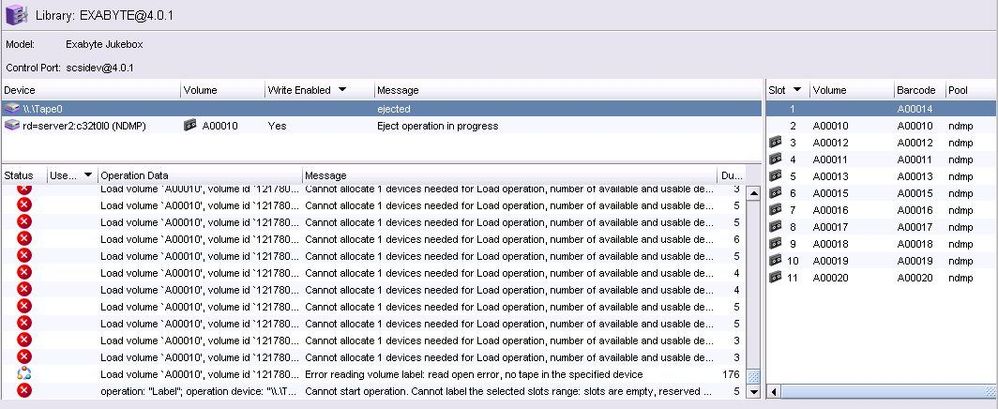This screenshot has width=998, height=409.
Task: Click the operation: "Label" operation data cell
Action: (x=200, y=391)
